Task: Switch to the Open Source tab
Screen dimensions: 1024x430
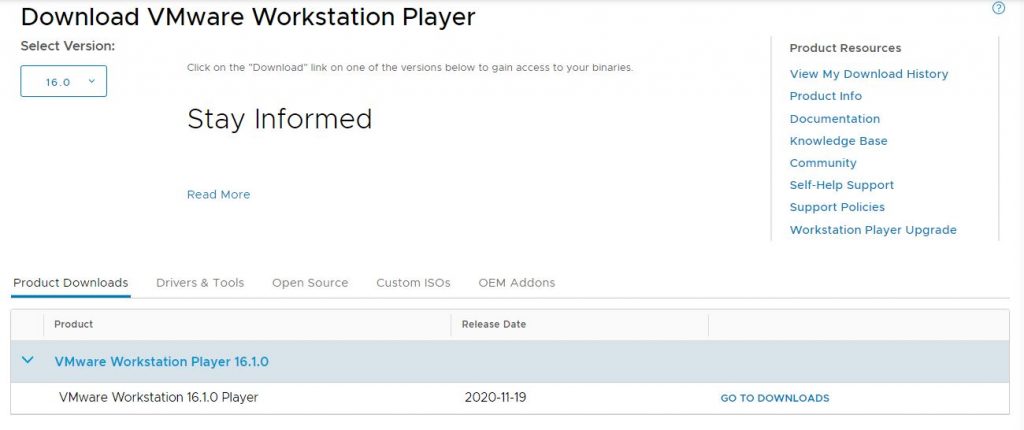Action: click(310, 283)
